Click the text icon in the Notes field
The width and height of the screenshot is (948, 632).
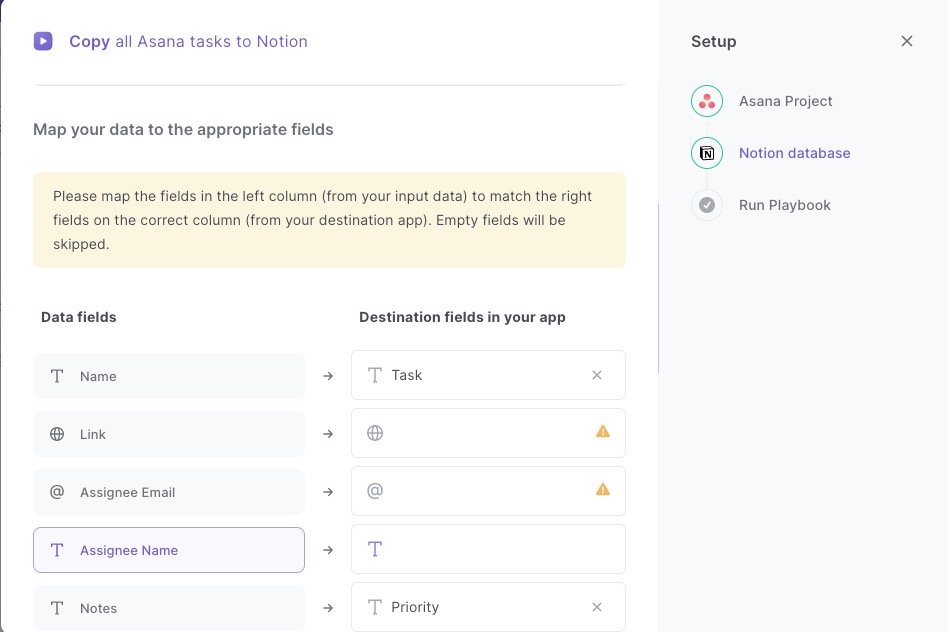pos(57,608)
